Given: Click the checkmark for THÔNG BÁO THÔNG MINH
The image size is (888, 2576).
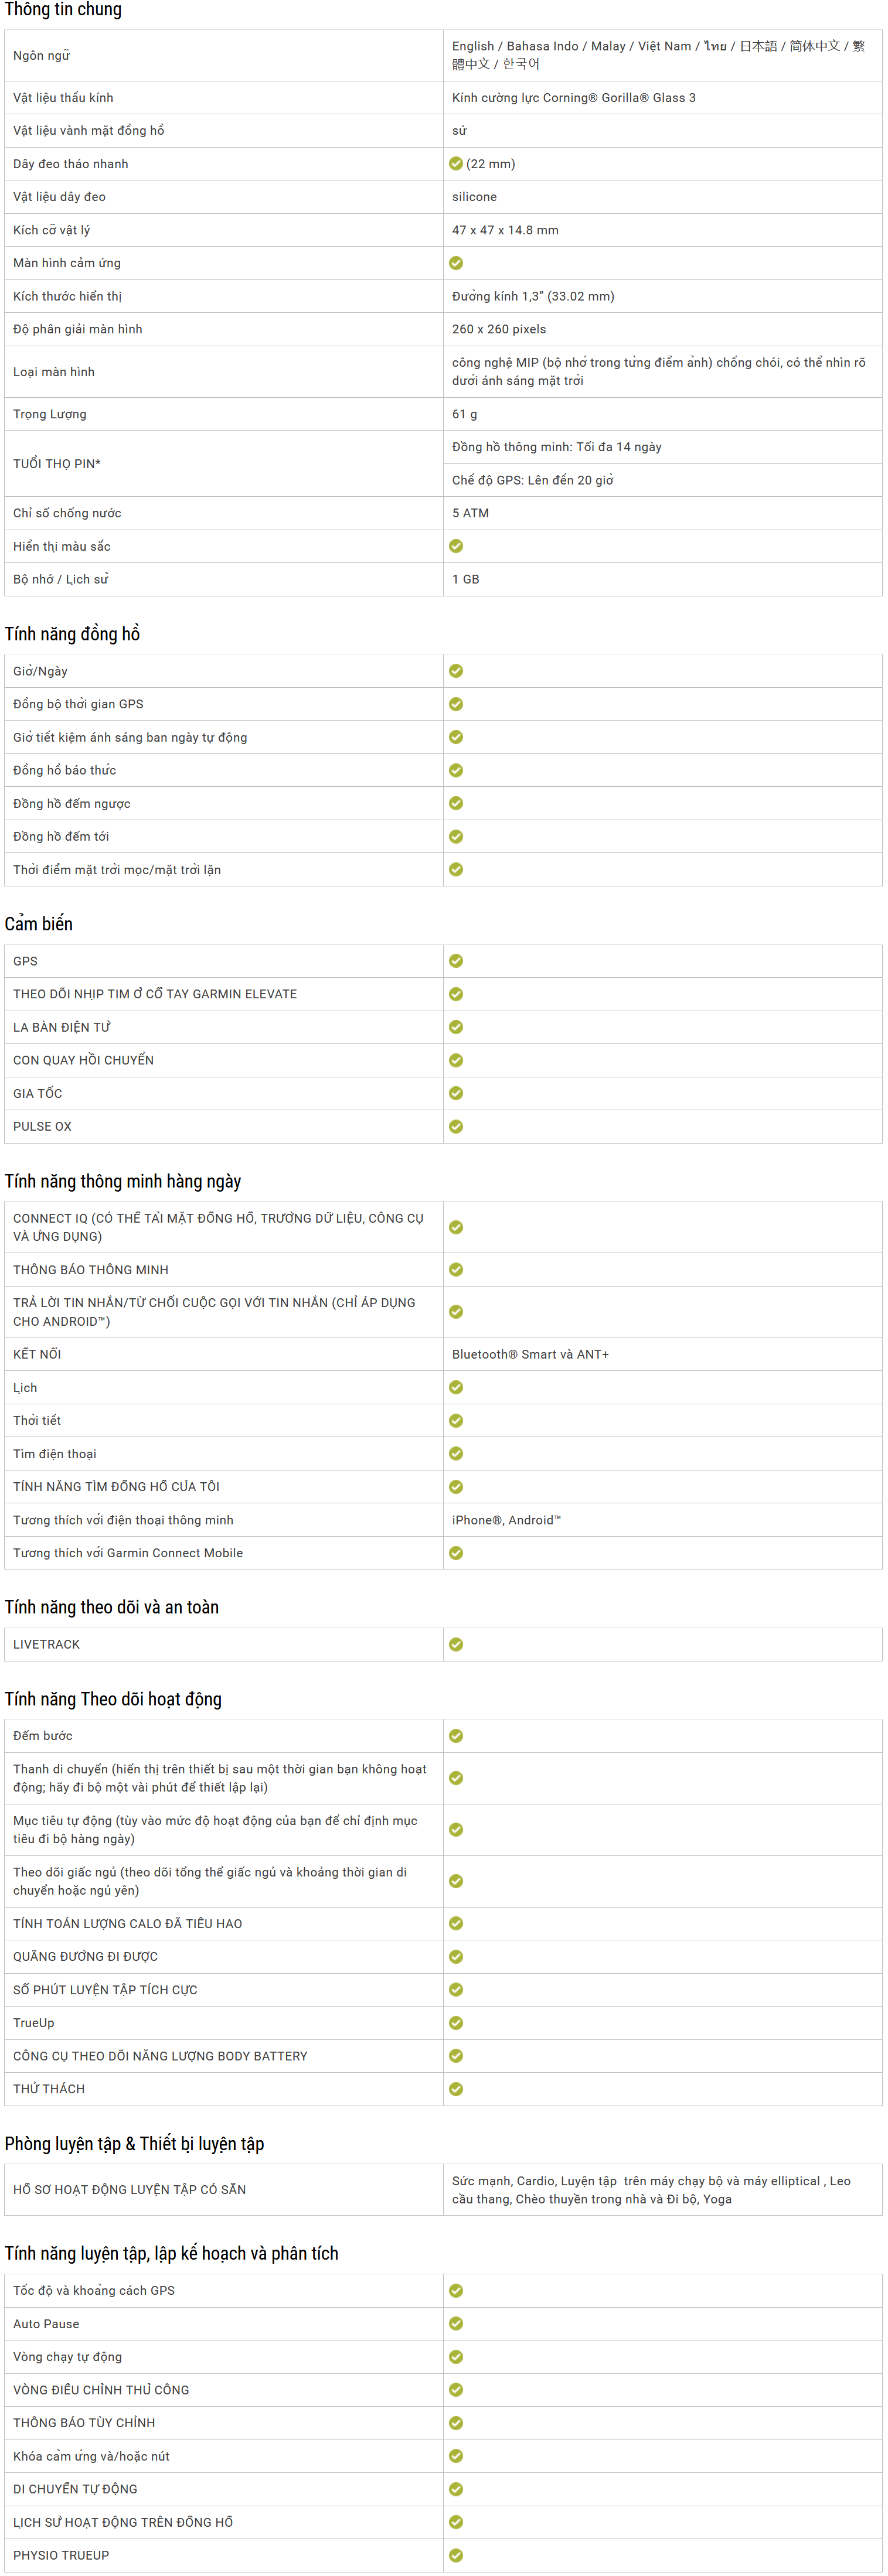Looking at the screenshot, I should pyautogui.click(x=456, y=1269).
